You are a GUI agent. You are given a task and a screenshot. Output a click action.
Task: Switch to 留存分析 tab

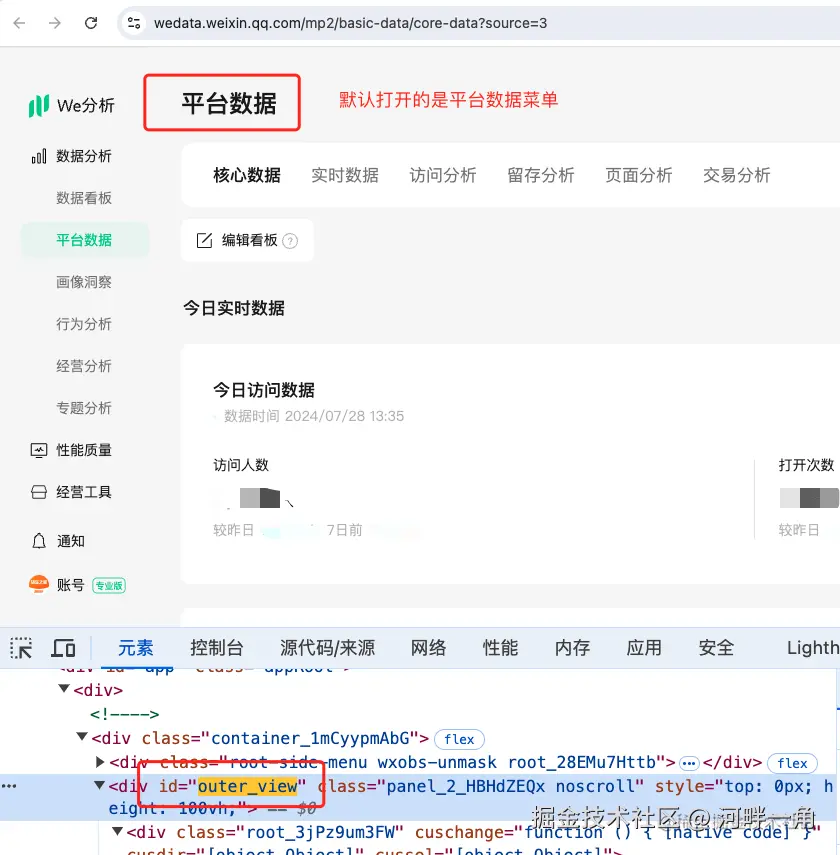541,175
